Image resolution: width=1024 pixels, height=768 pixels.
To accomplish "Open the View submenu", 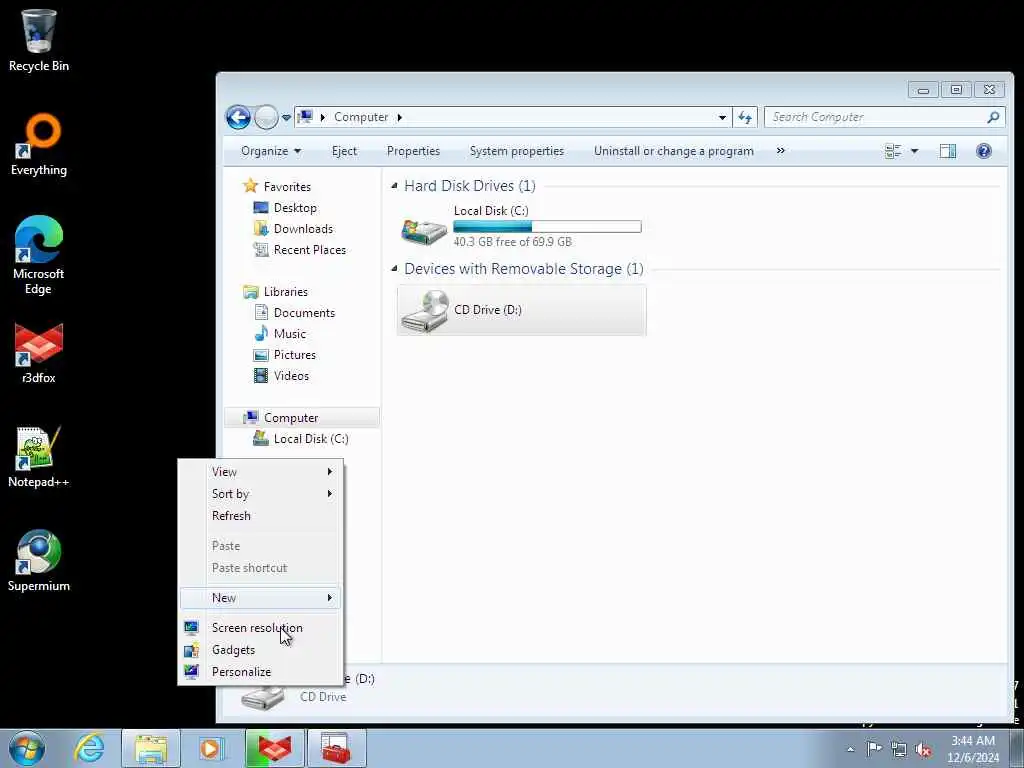I will [x=261, y=472].
